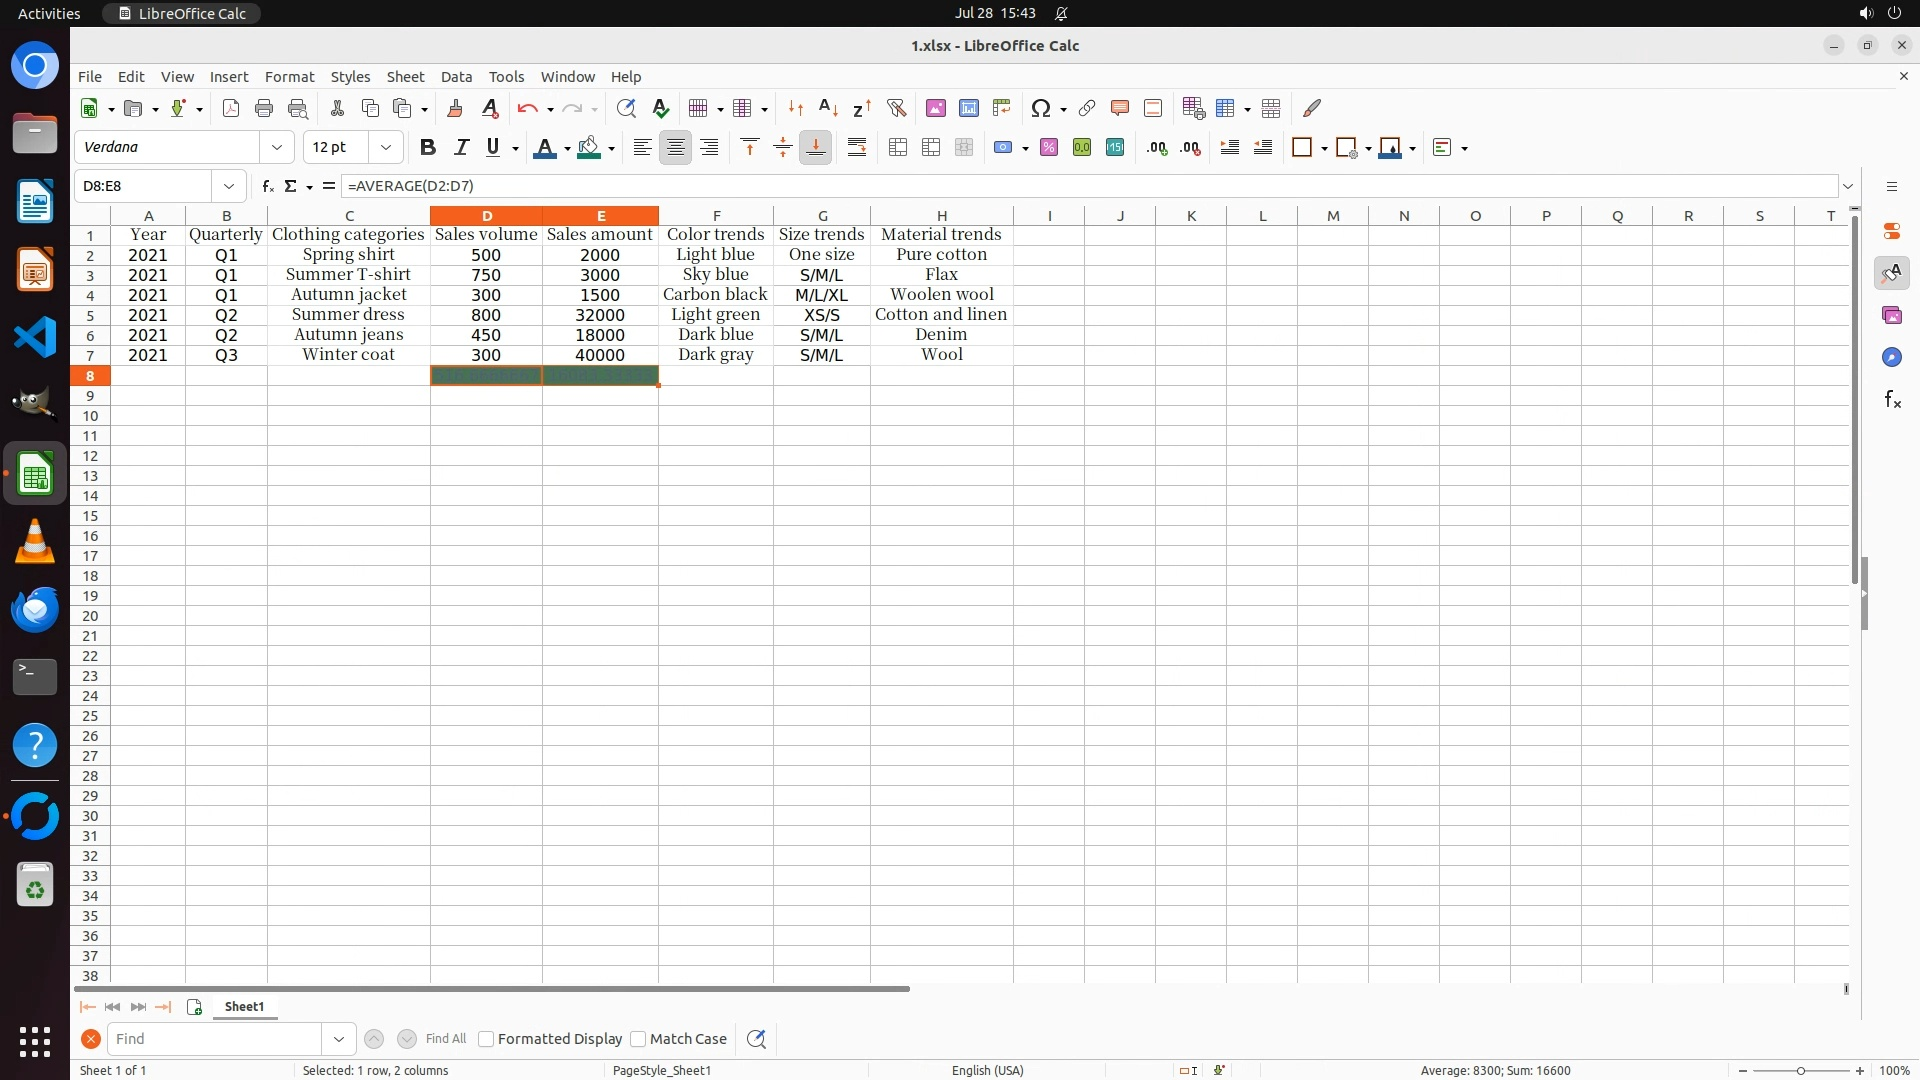Click inside the Find text field
This screenshot has width=1920, height=1080.
point(214,1039)
